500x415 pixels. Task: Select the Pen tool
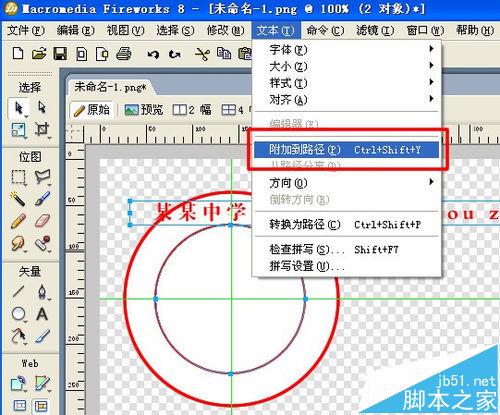43,292
